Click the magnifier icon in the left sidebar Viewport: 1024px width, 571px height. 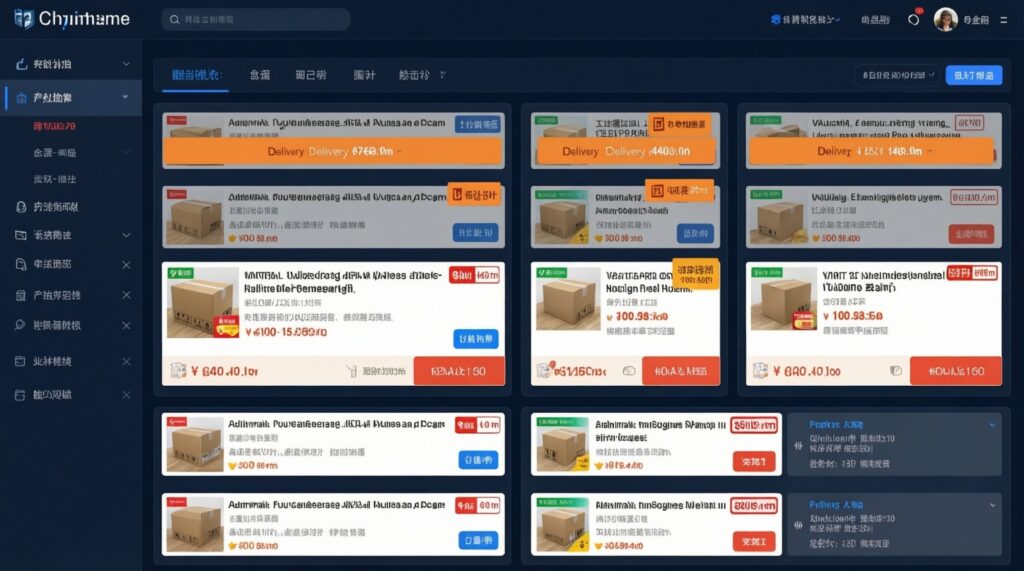[21, 325]
